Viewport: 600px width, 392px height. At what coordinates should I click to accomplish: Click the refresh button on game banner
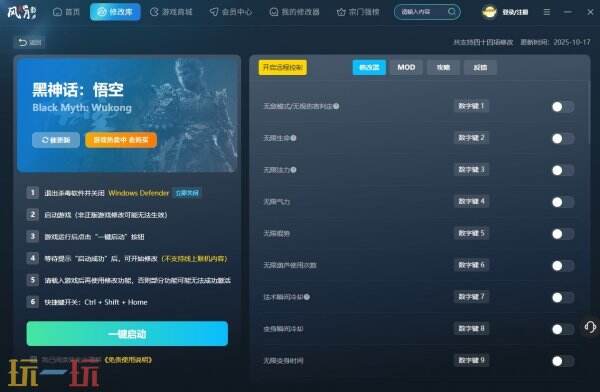pos(56,140)
